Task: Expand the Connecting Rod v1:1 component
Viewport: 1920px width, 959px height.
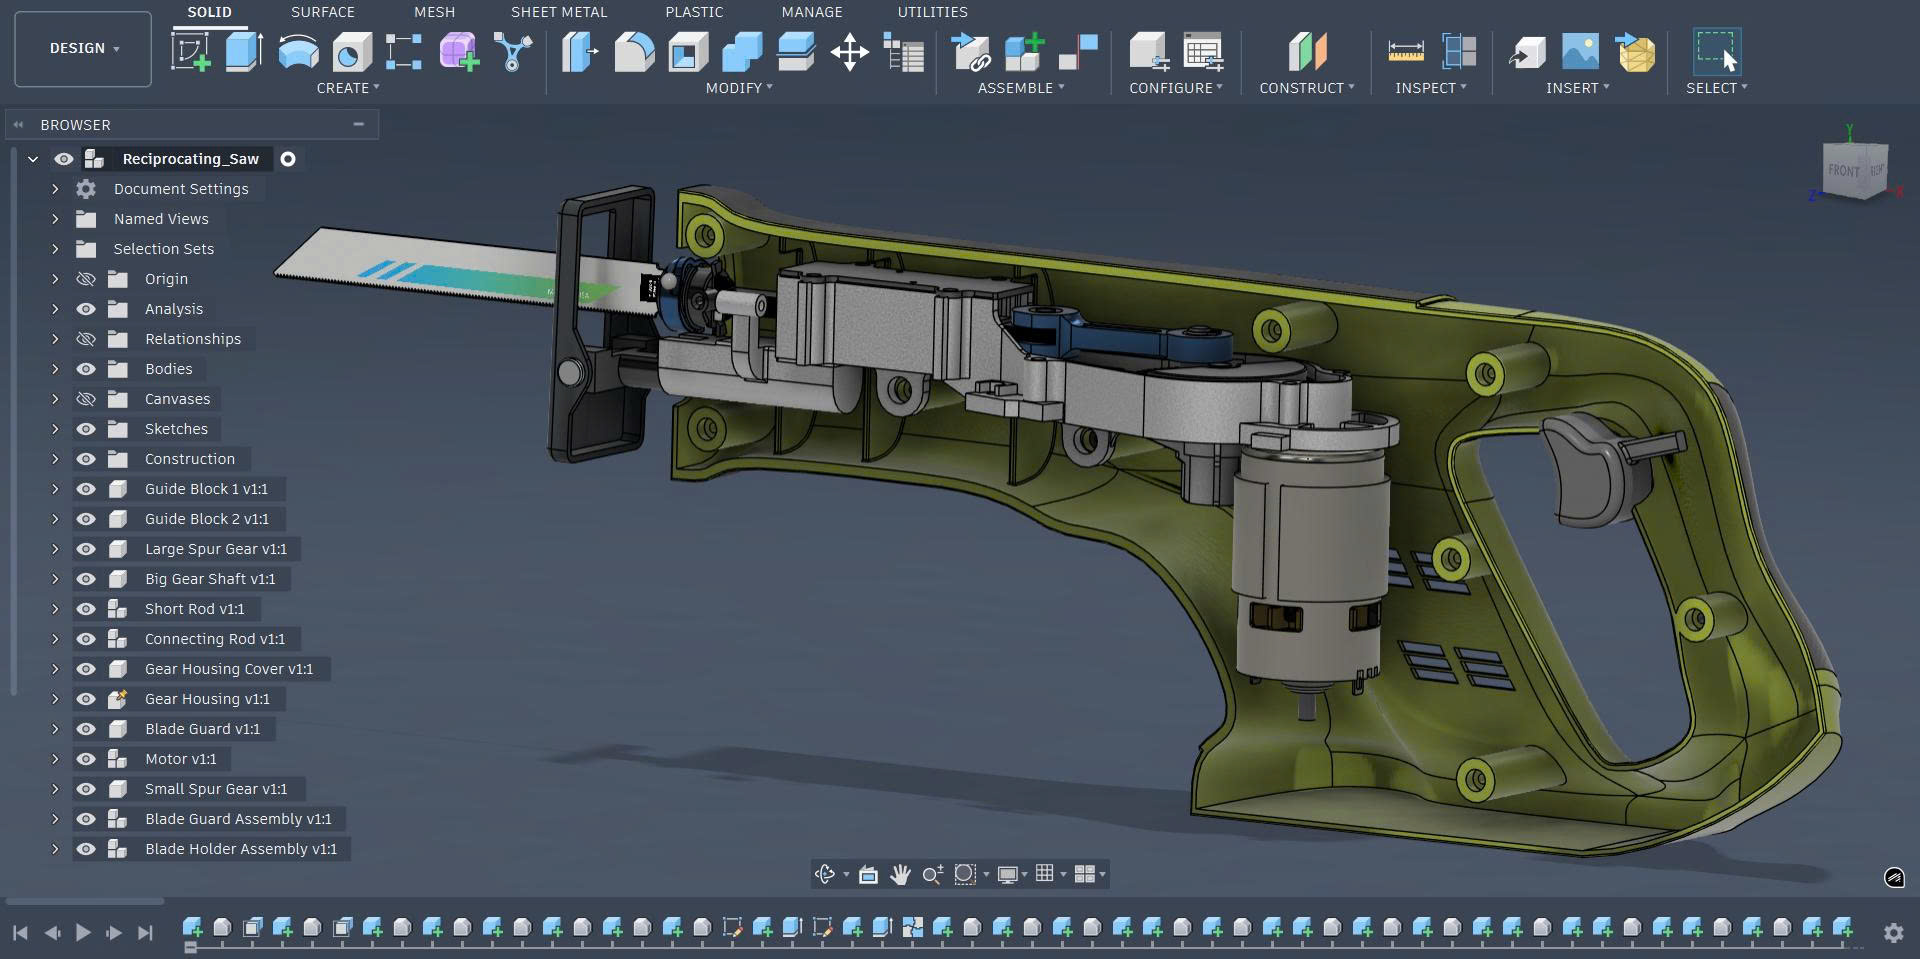Action: pos(55,639)
